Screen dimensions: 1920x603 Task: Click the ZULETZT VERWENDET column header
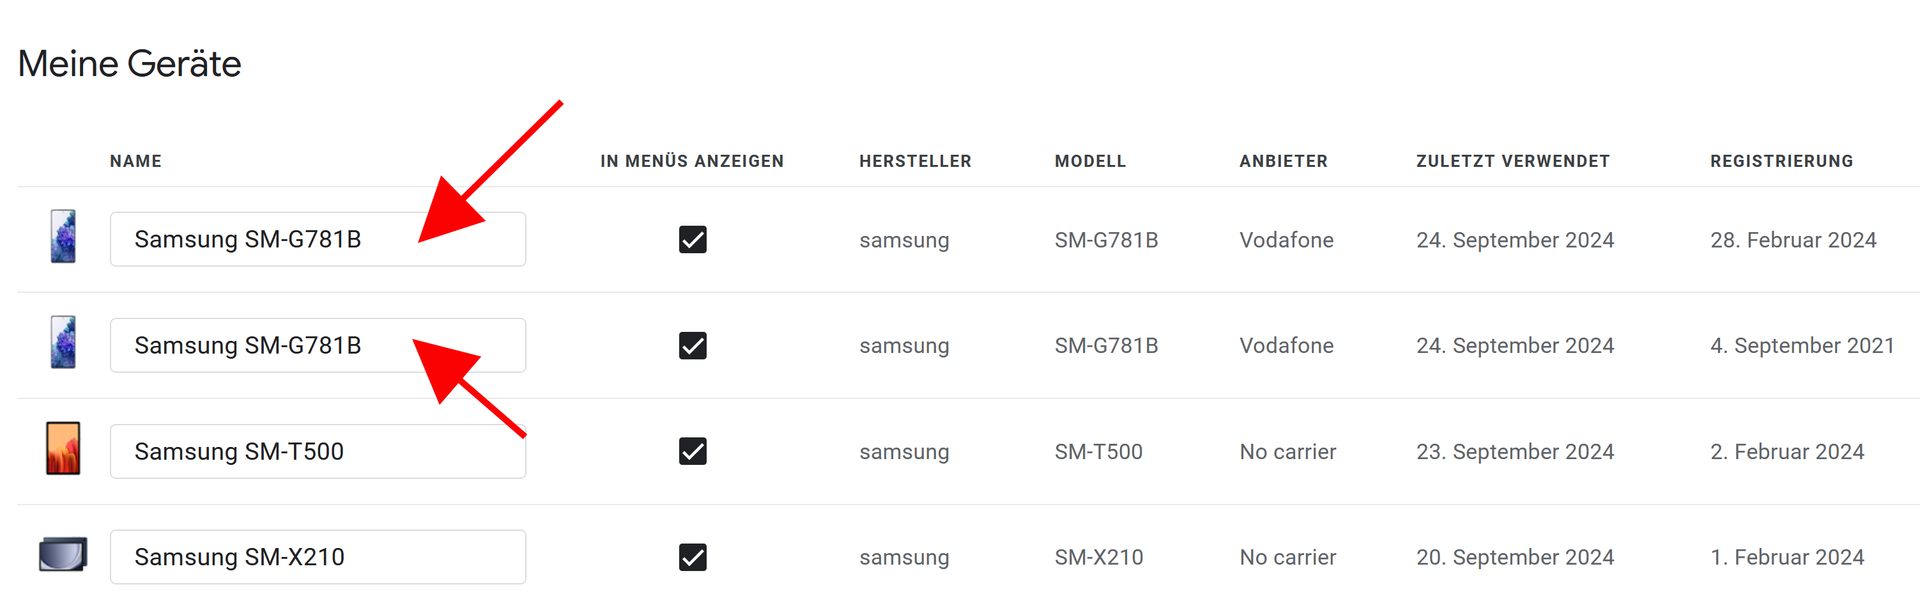(x=1512, y=161)
